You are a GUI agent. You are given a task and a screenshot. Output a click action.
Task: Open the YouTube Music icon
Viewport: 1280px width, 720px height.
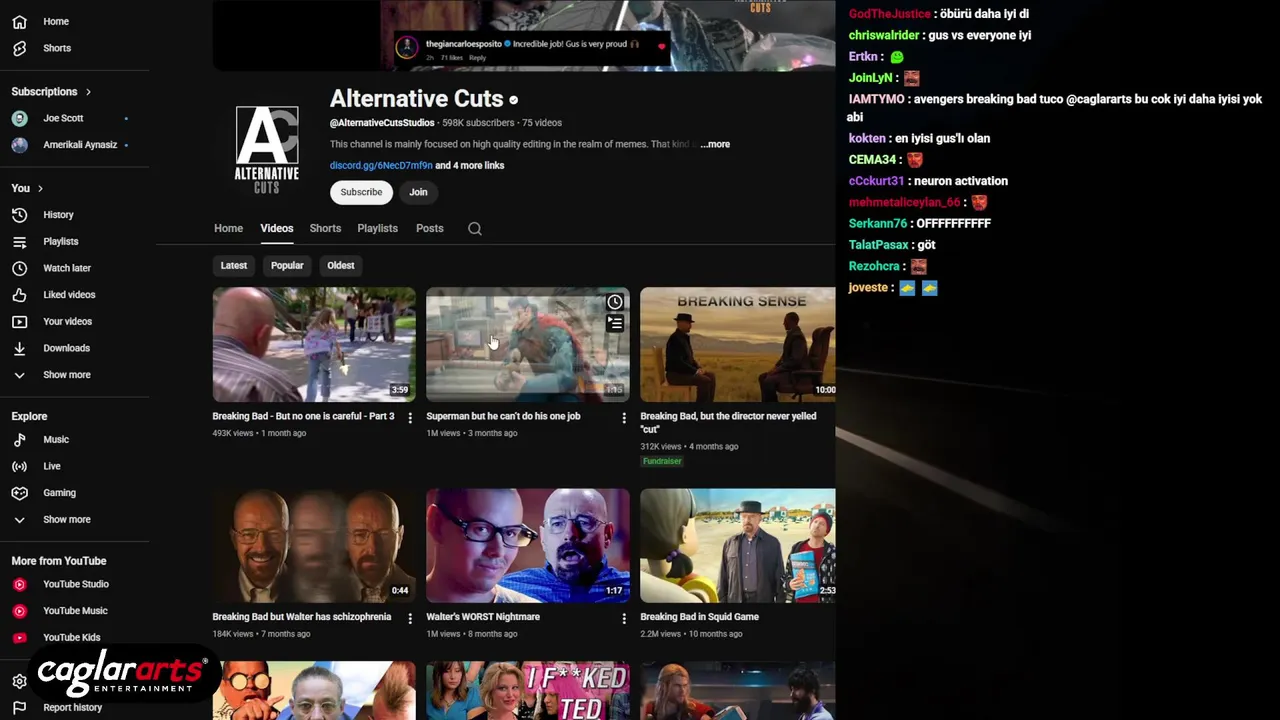[x=19, y=611]
